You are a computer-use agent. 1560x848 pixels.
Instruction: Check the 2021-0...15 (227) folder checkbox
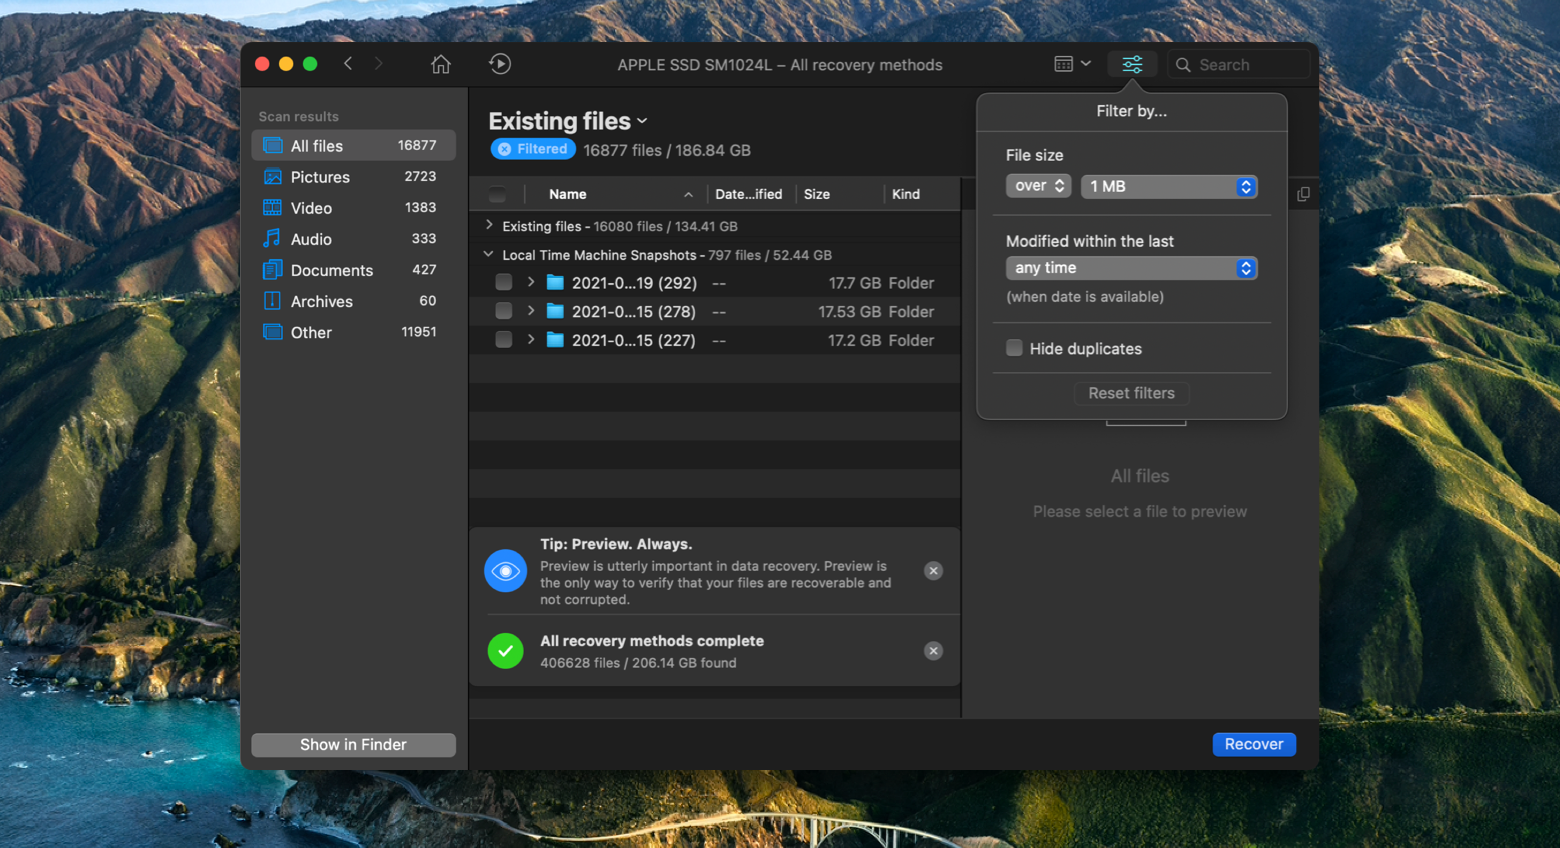pos(504,340)
